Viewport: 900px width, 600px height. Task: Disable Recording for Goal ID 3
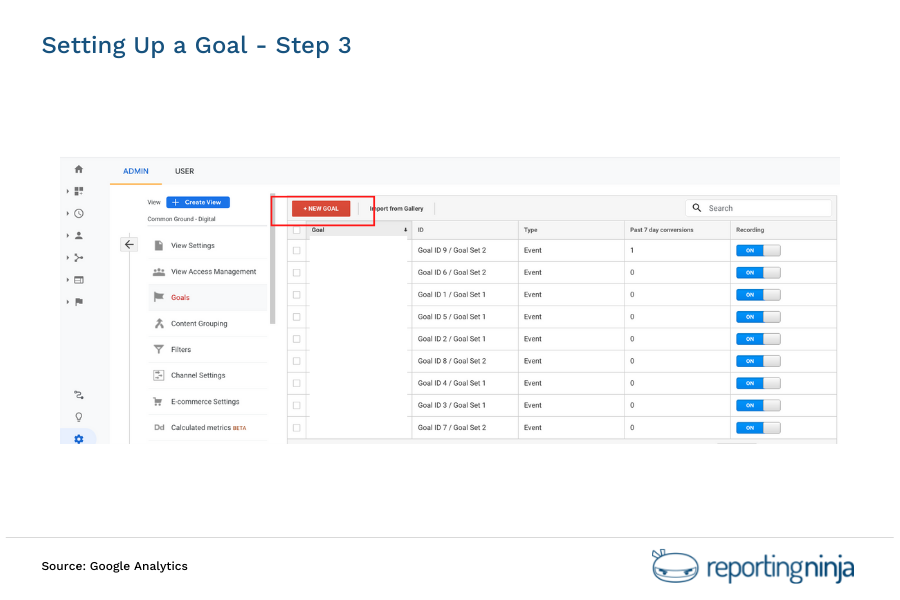pyautogui.click(x=758, y=405)
